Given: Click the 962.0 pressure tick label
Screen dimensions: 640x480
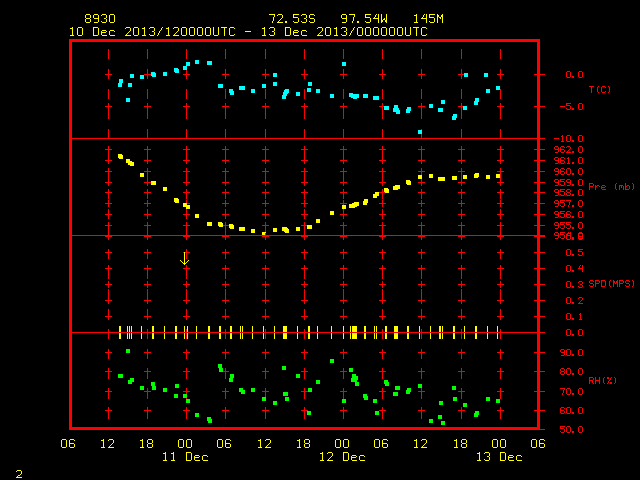Looking at the screenshot, I should click(x=569, y=150).
